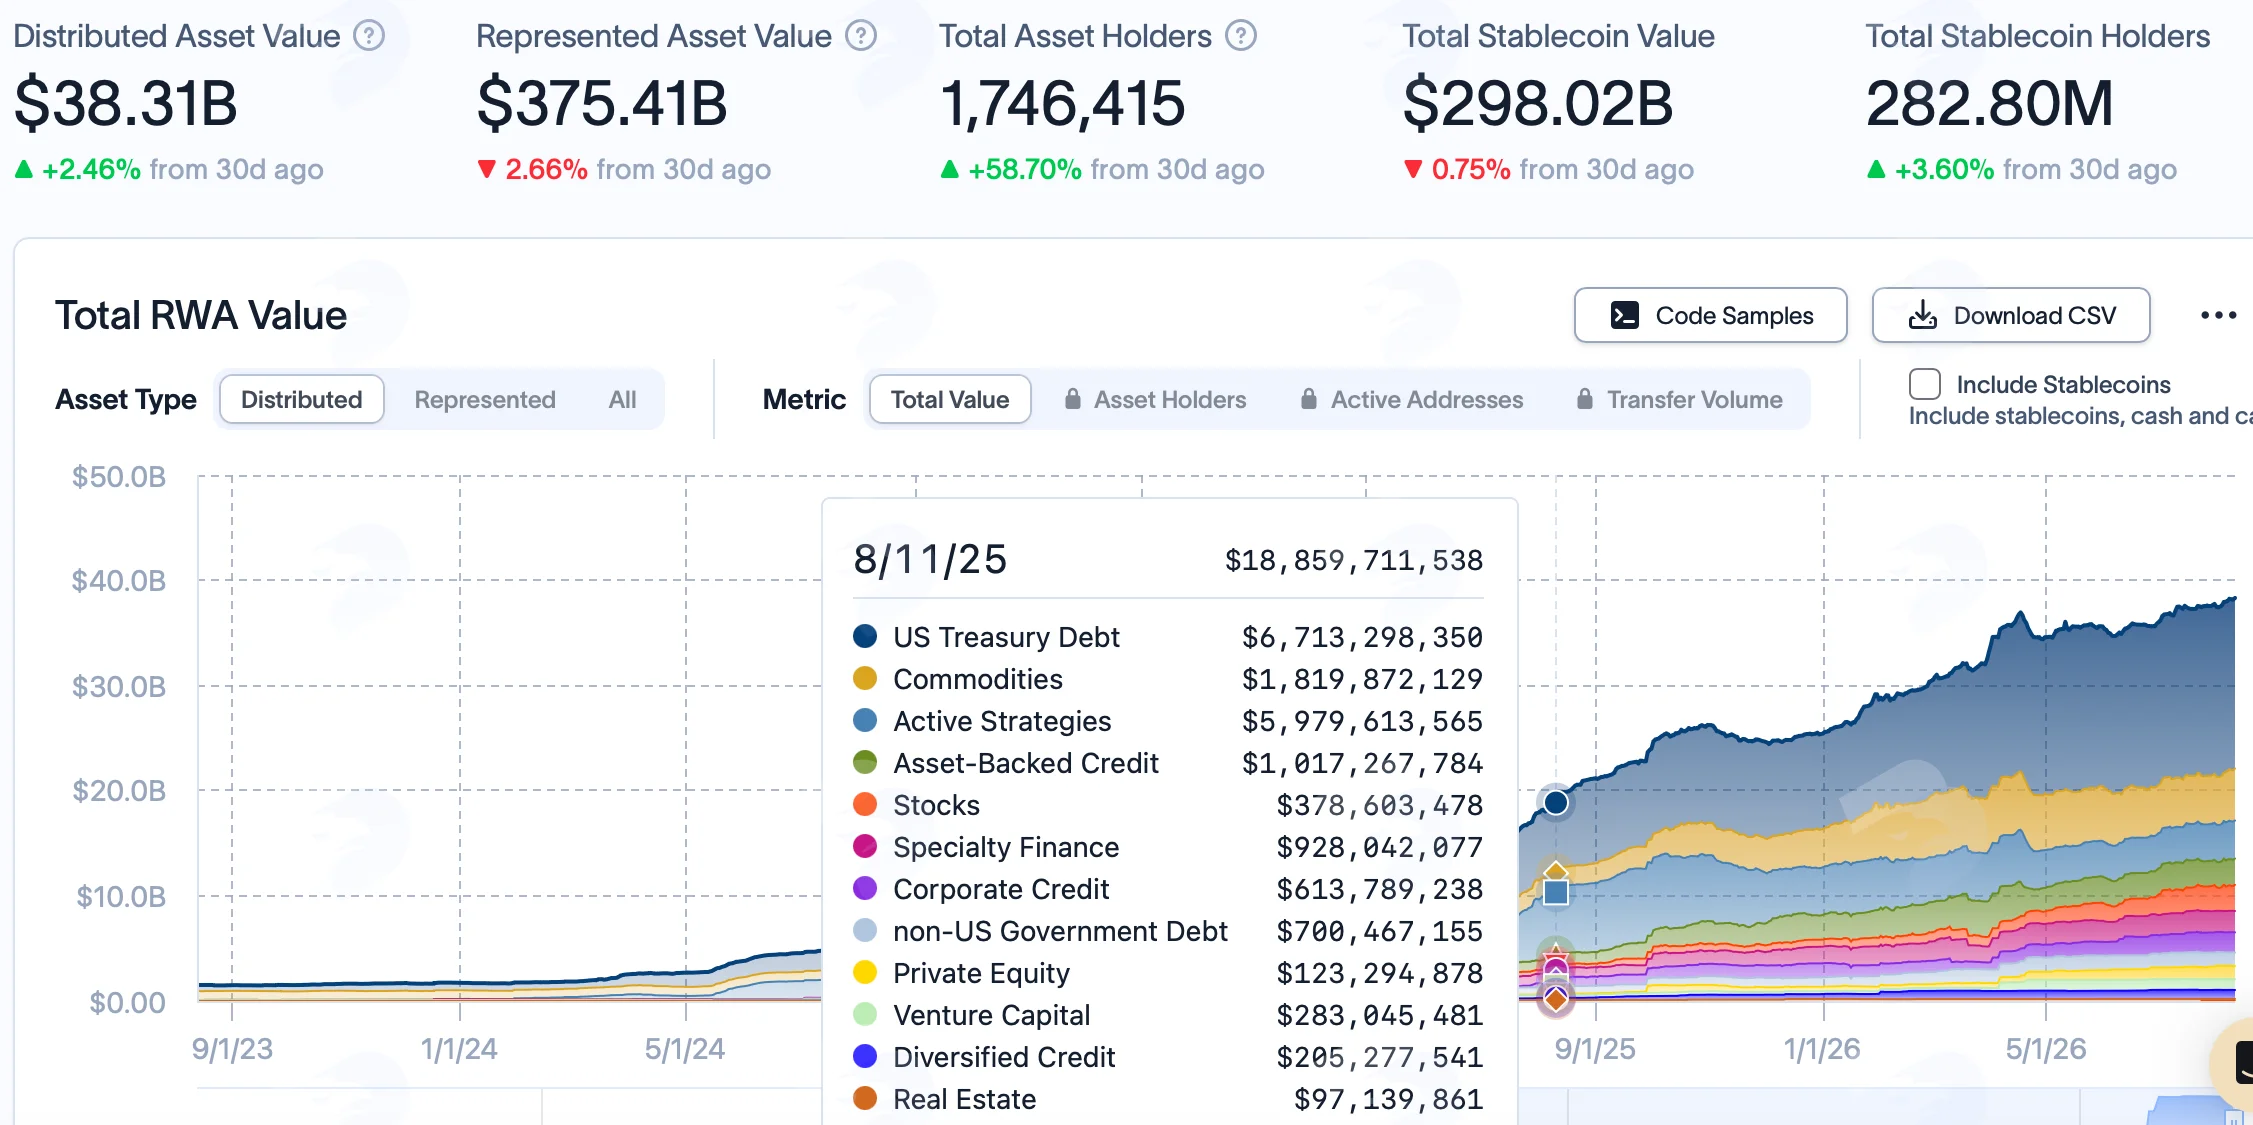Click the lock icon beside Asset Holders

[1073, 399]
